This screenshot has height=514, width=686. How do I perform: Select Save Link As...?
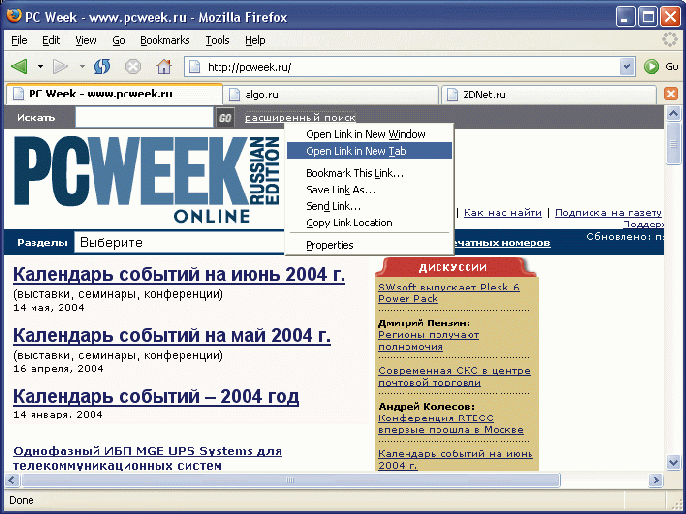tap(369, 190)
